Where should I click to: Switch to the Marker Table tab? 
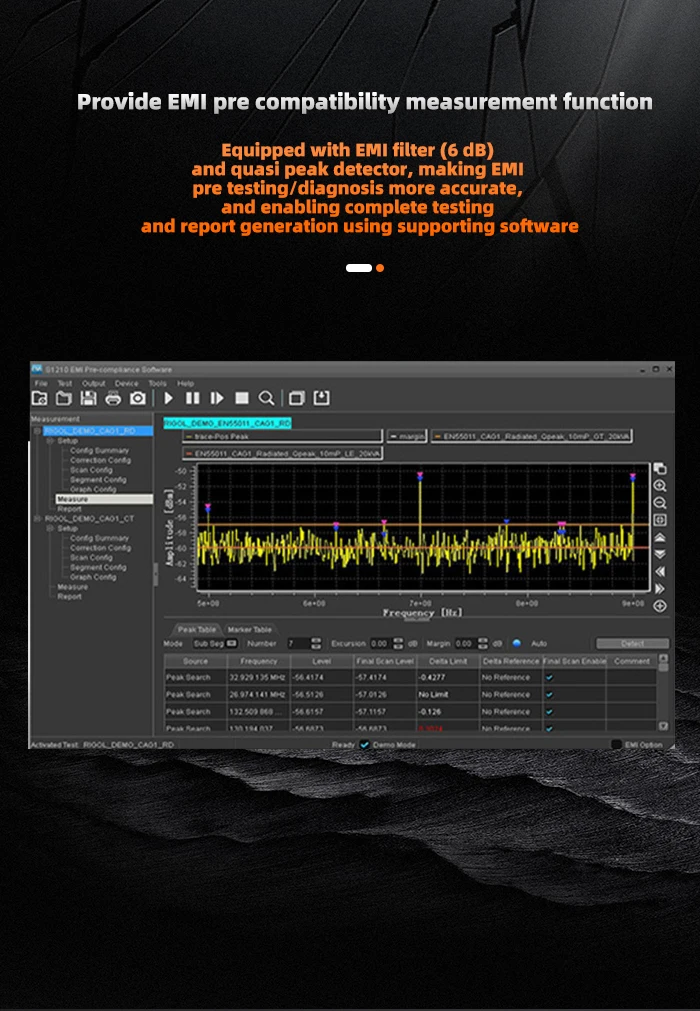point(249,630)
